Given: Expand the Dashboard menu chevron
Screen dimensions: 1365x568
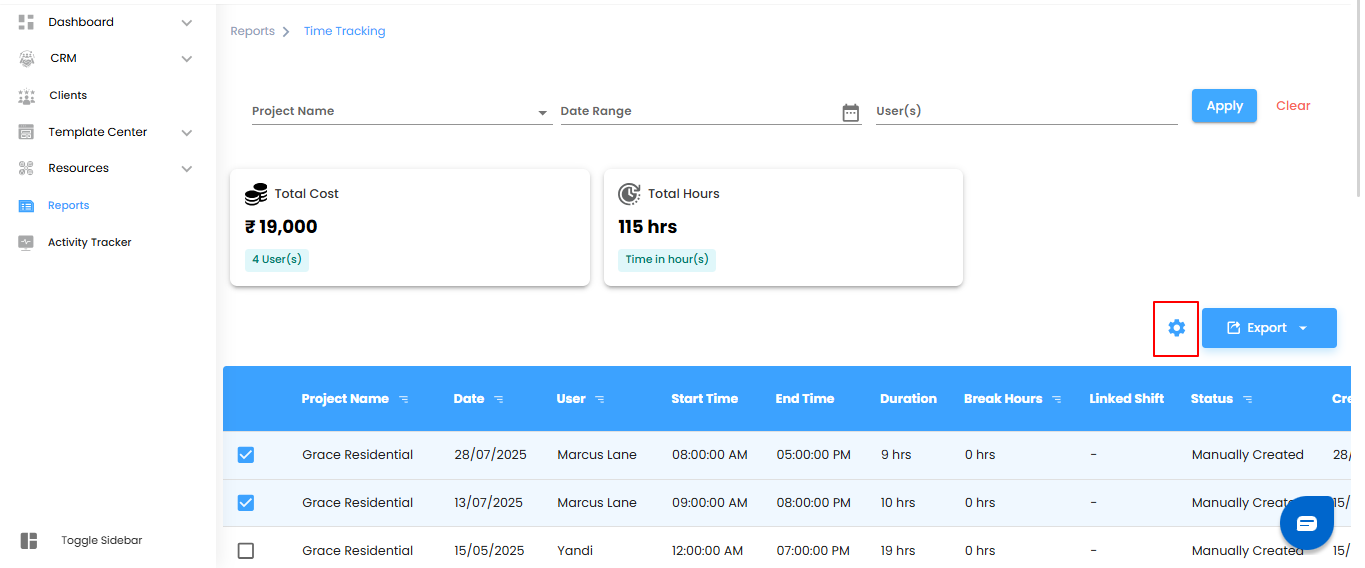Looking at the screenshot, I should pyautogui.click(x=187, y=22).
